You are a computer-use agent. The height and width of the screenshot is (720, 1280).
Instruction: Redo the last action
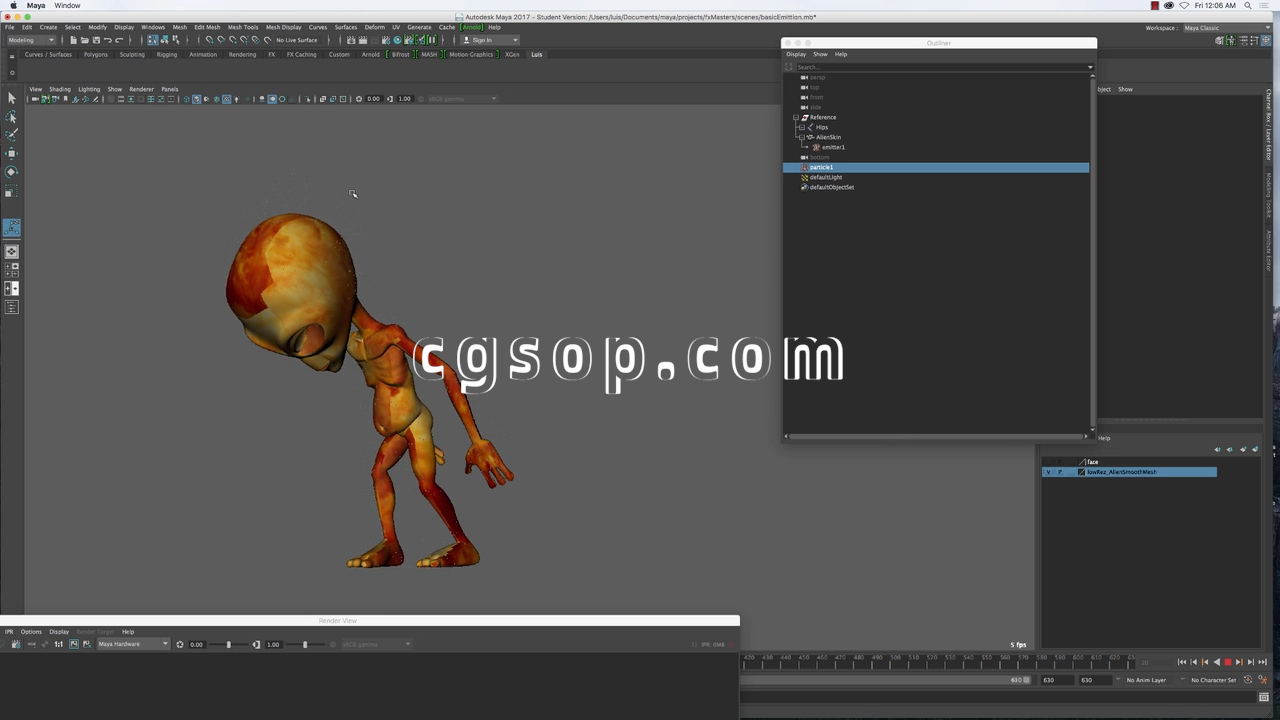(118, 40)
